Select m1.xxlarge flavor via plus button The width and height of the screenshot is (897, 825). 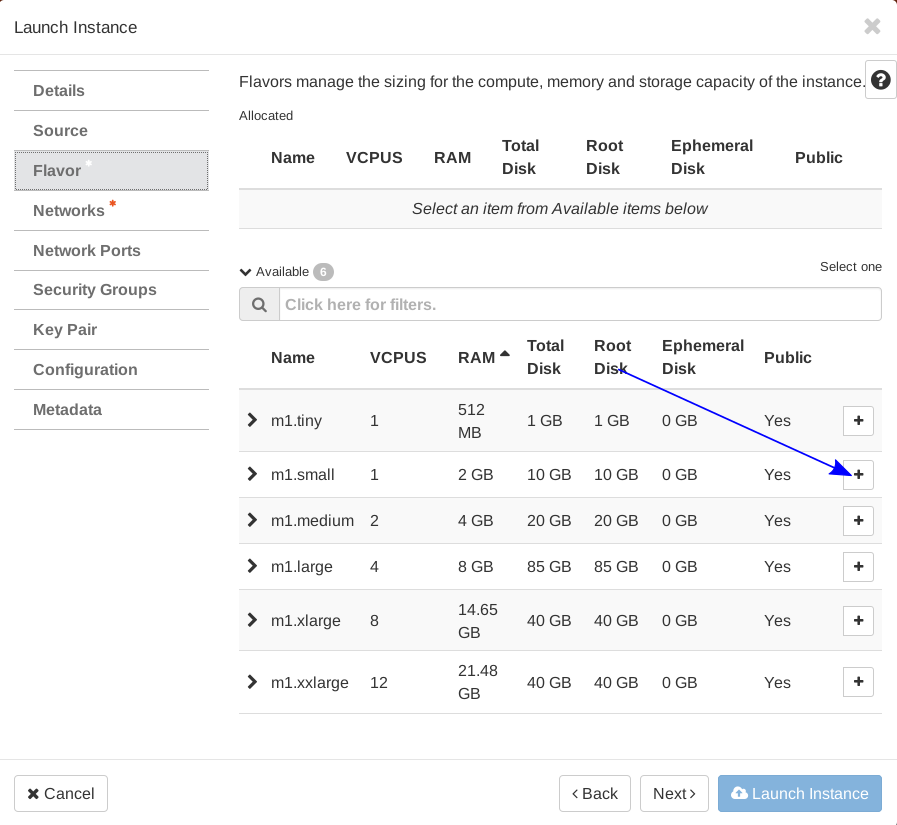point(858,682)
